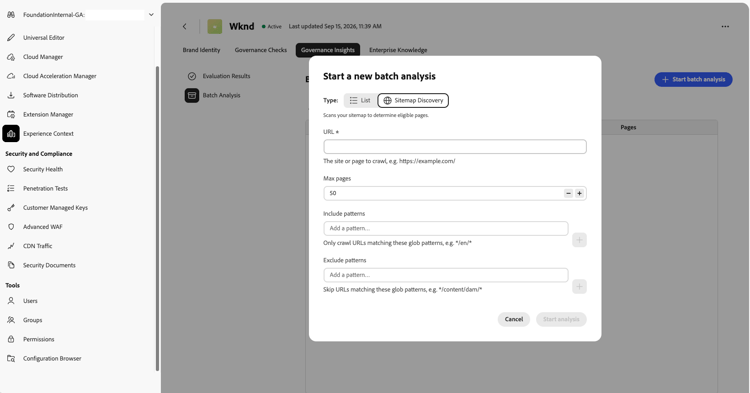750x393 pixels.
Task: Open CDN Traffic chart icon
Action: click(x=11, y=246)
